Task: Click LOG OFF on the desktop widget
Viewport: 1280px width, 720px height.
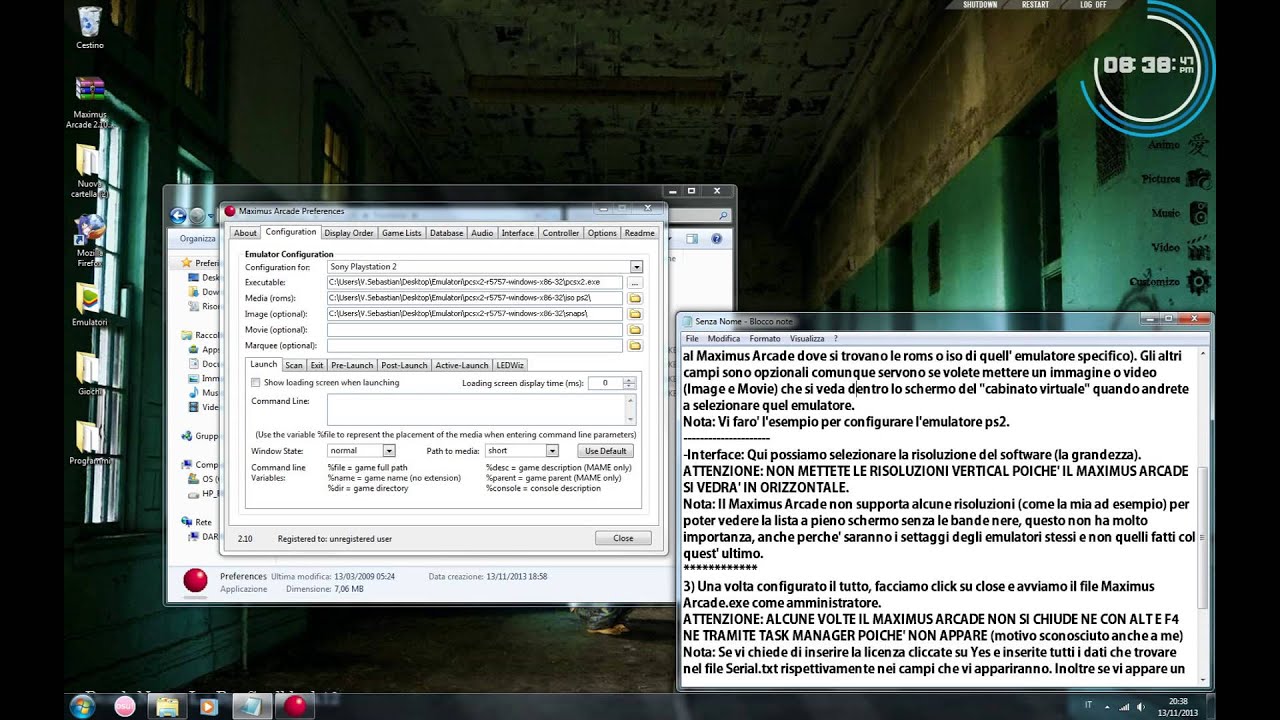Action: tap(1093, 5)
